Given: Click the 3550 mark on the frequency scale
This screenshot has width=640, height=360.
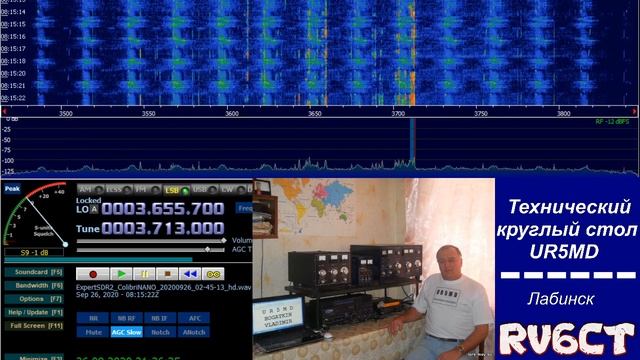Looking at the screenshot, I should coord(149,113).
